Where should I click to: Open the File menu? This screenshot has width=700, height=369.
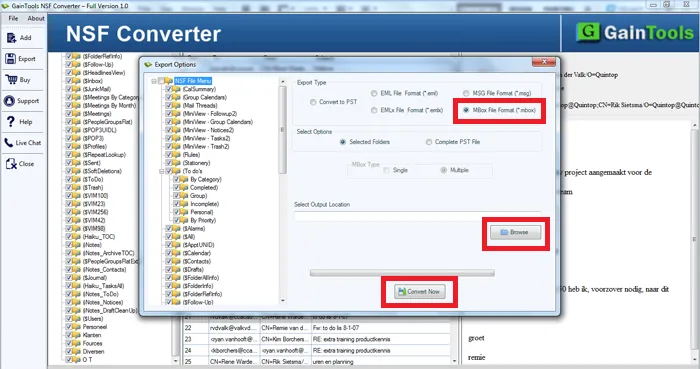(x=13, y=18)
